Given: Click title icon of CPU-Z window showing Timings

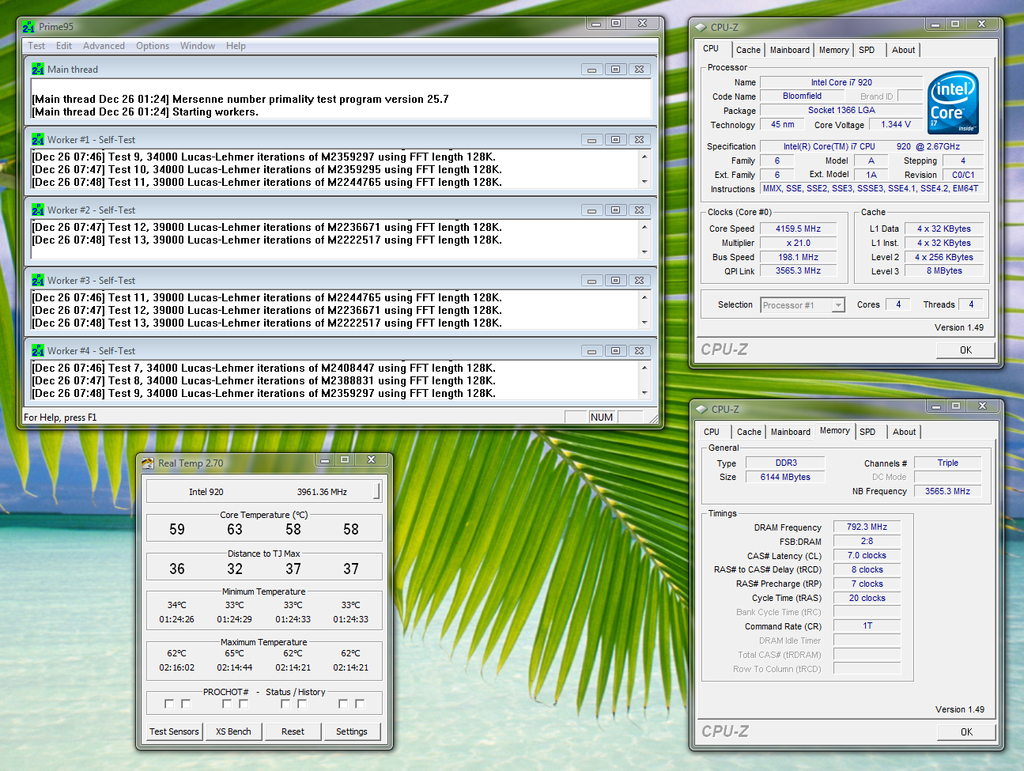Looking at the screenshot, I should [701, 409].
